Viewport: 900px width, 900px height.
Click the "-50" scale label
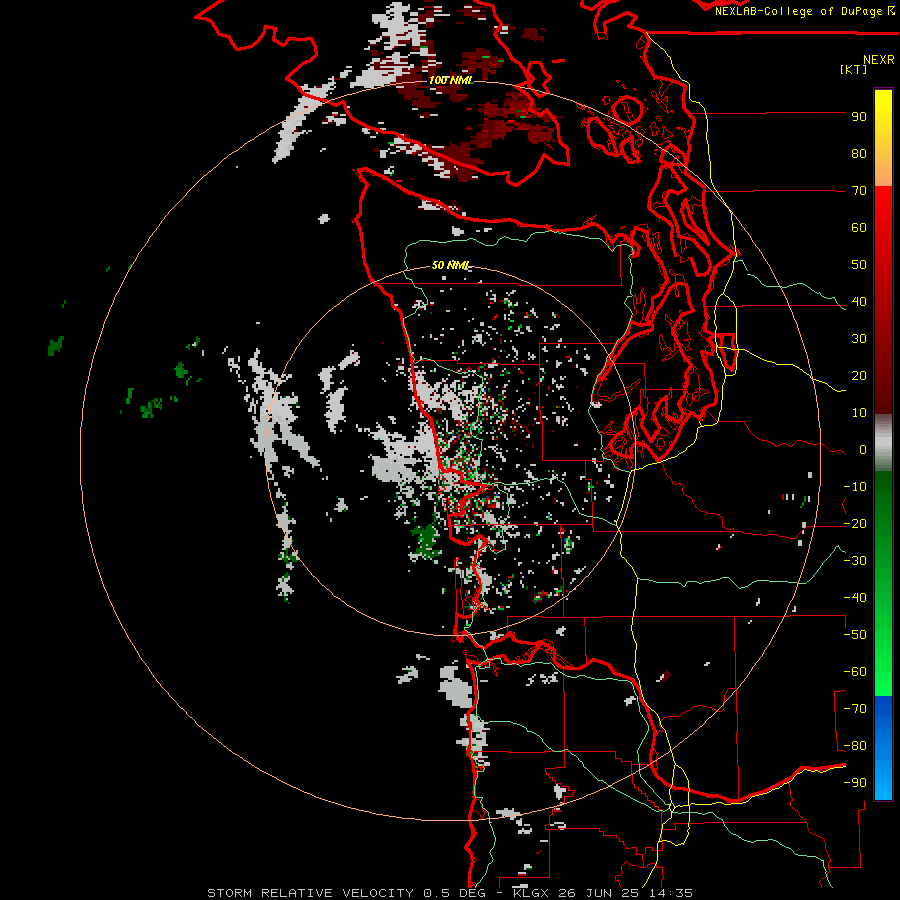[x=855, y=635]
